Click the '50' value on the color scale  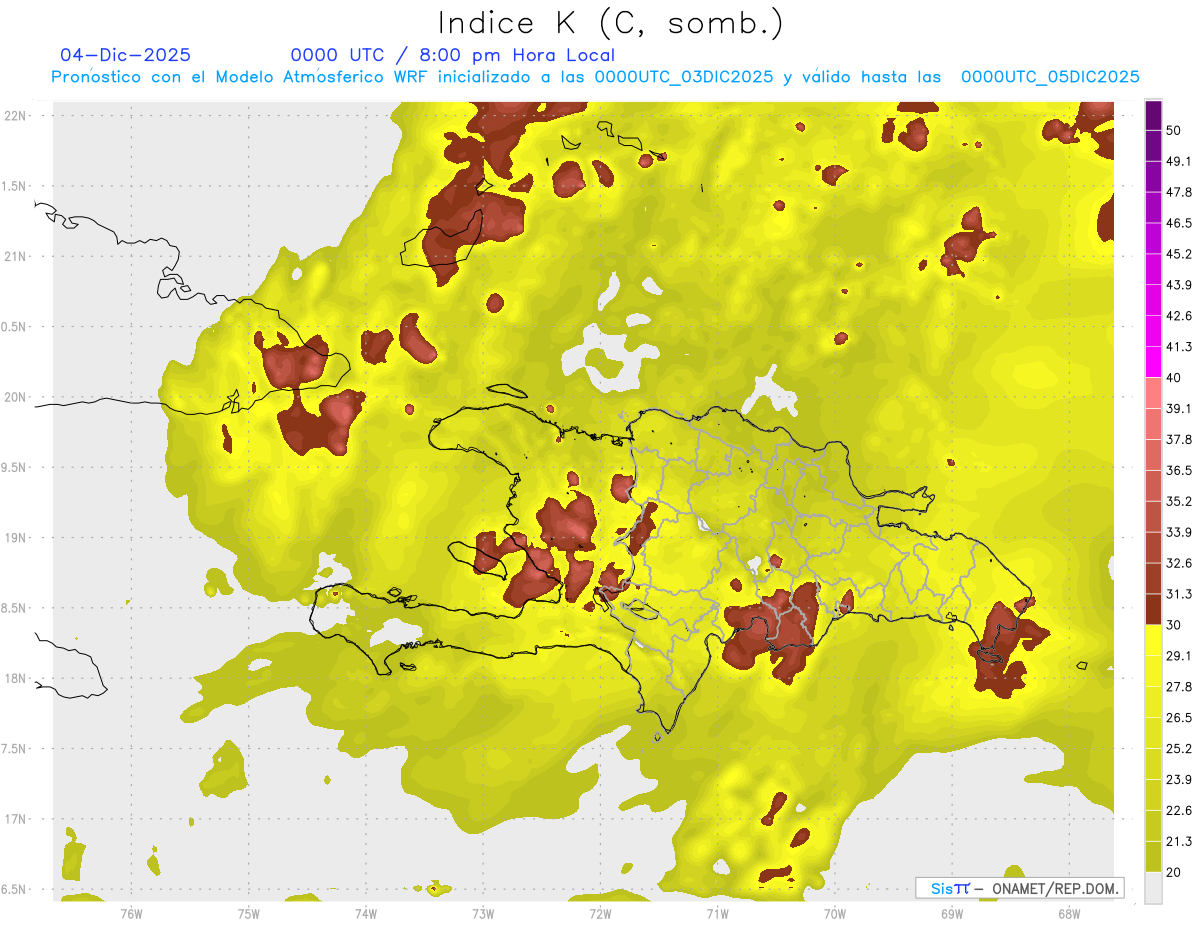click(1174, 130)
